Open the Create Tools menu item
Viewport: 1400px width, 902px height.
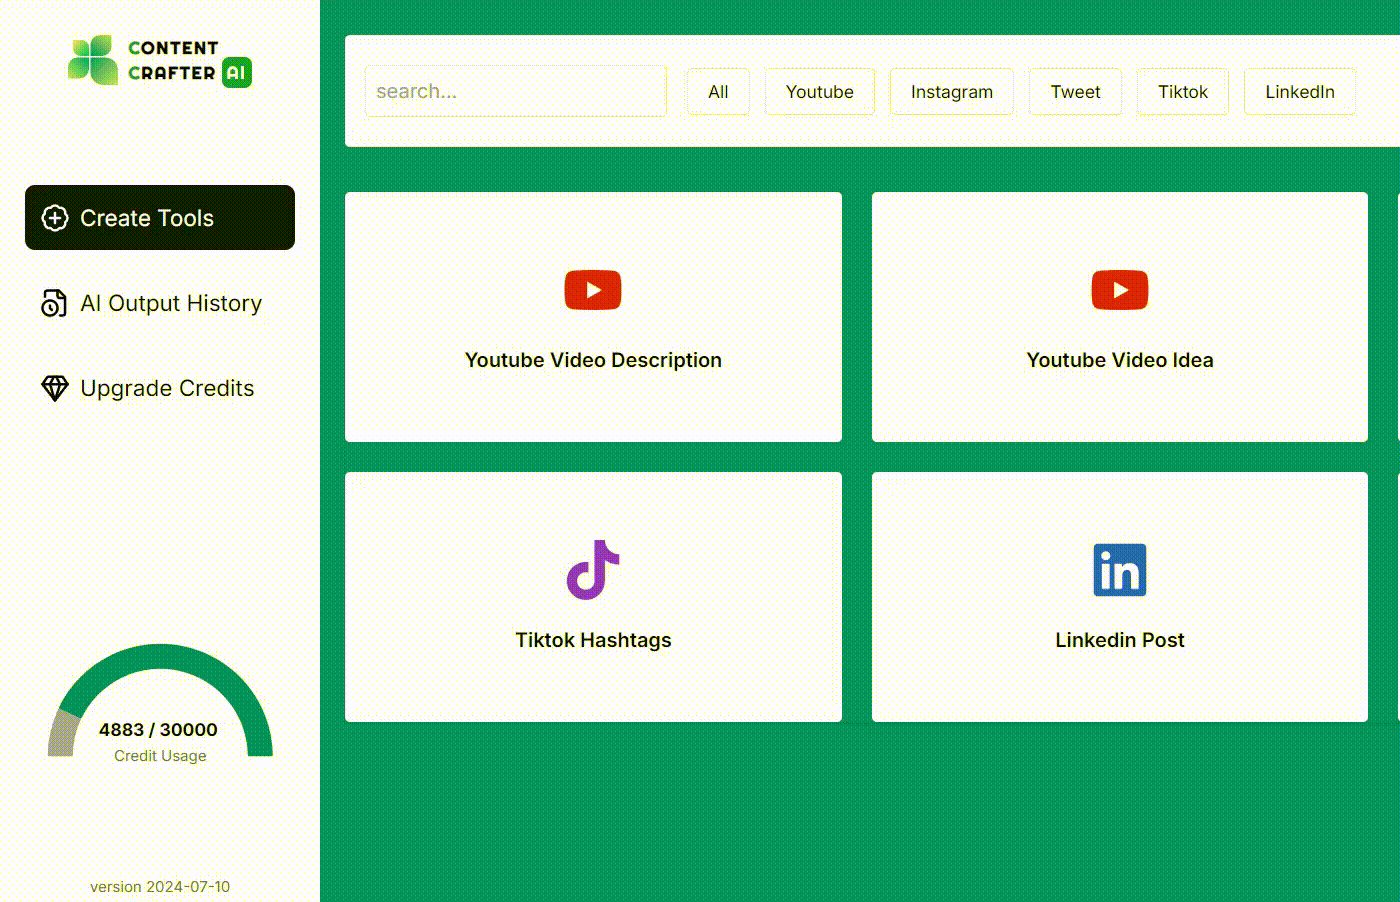click(x=160, y=217)
